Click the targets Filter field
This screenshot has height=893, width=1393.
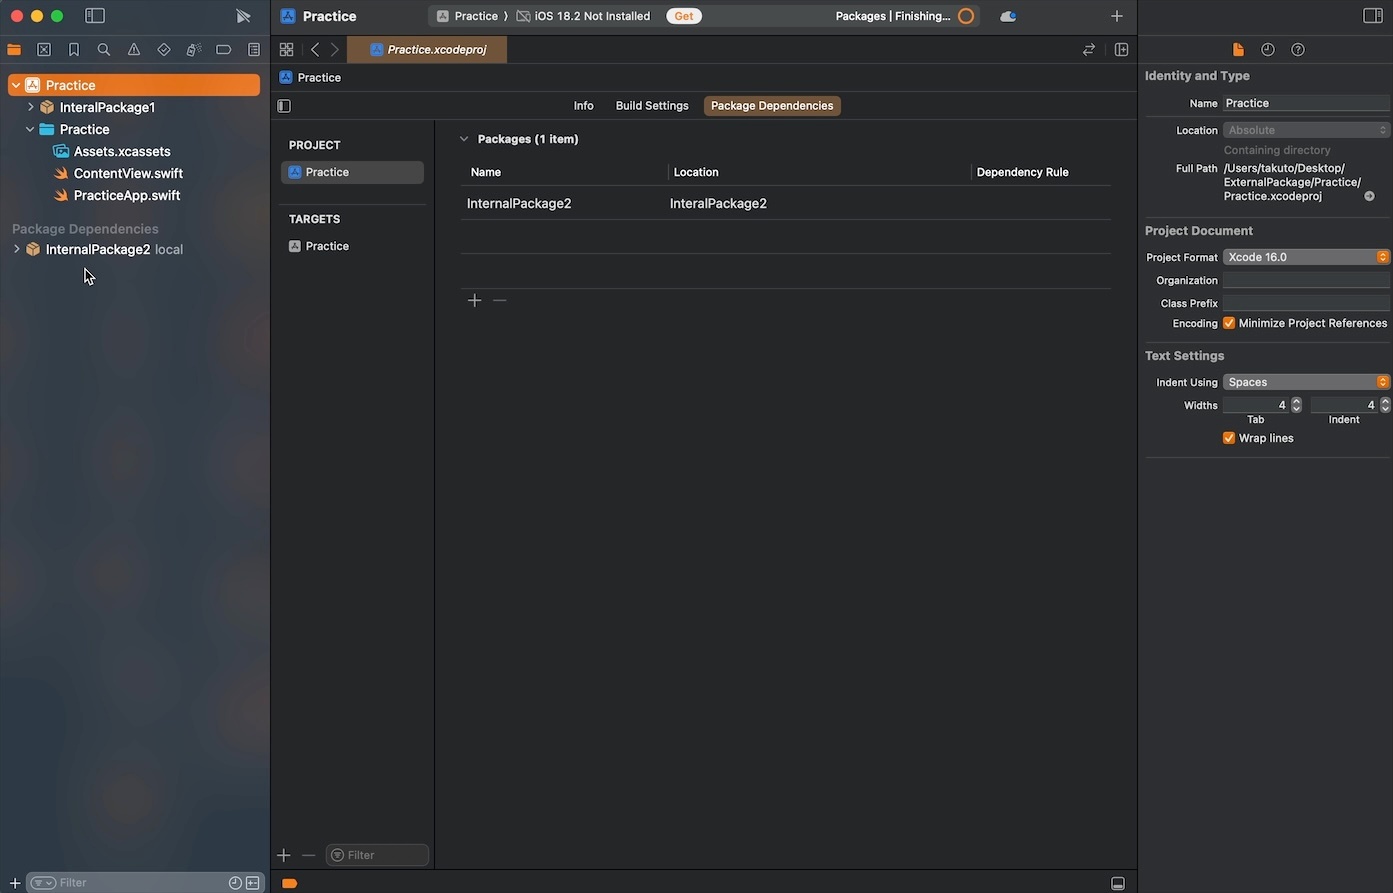point(377,855)
